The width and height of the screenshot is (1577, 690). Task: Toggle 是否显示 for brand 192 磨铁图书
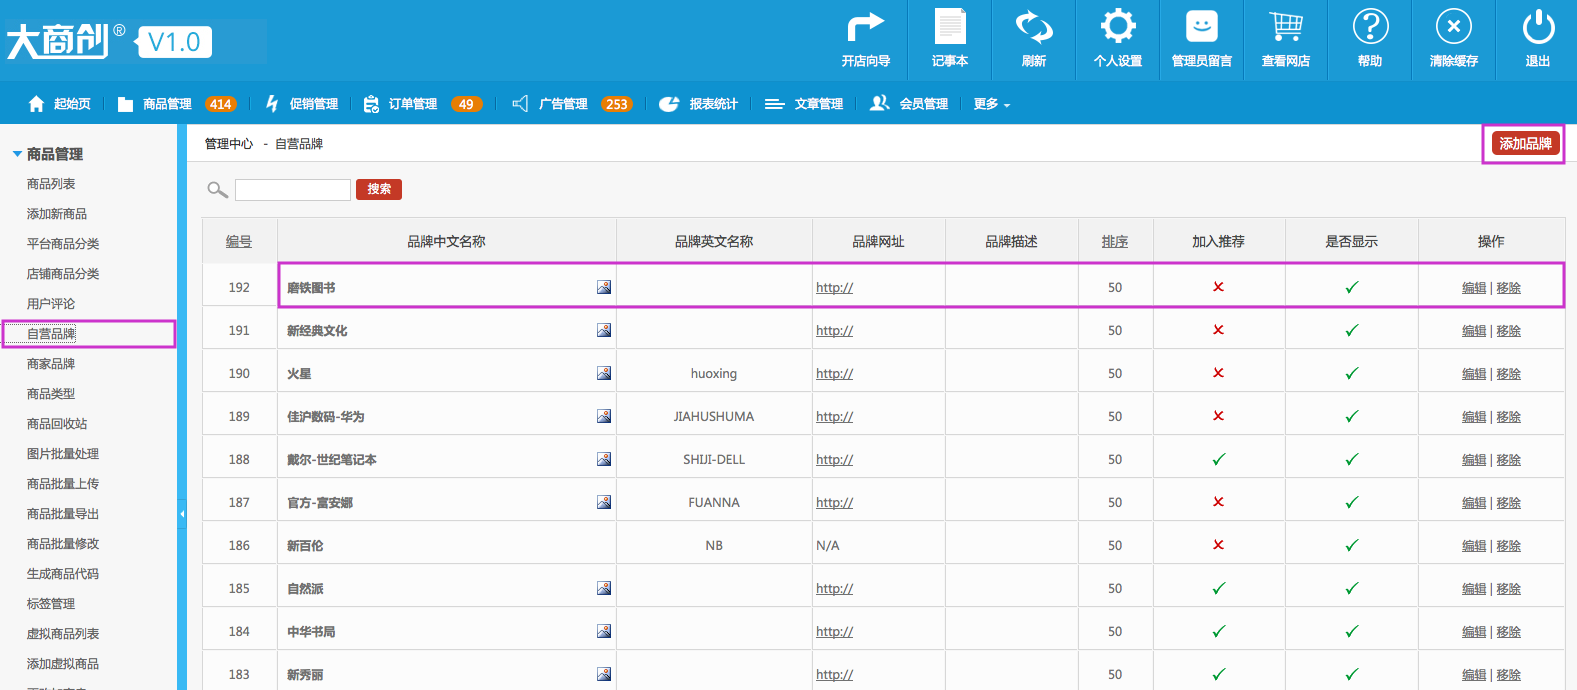pos(1352,287)
